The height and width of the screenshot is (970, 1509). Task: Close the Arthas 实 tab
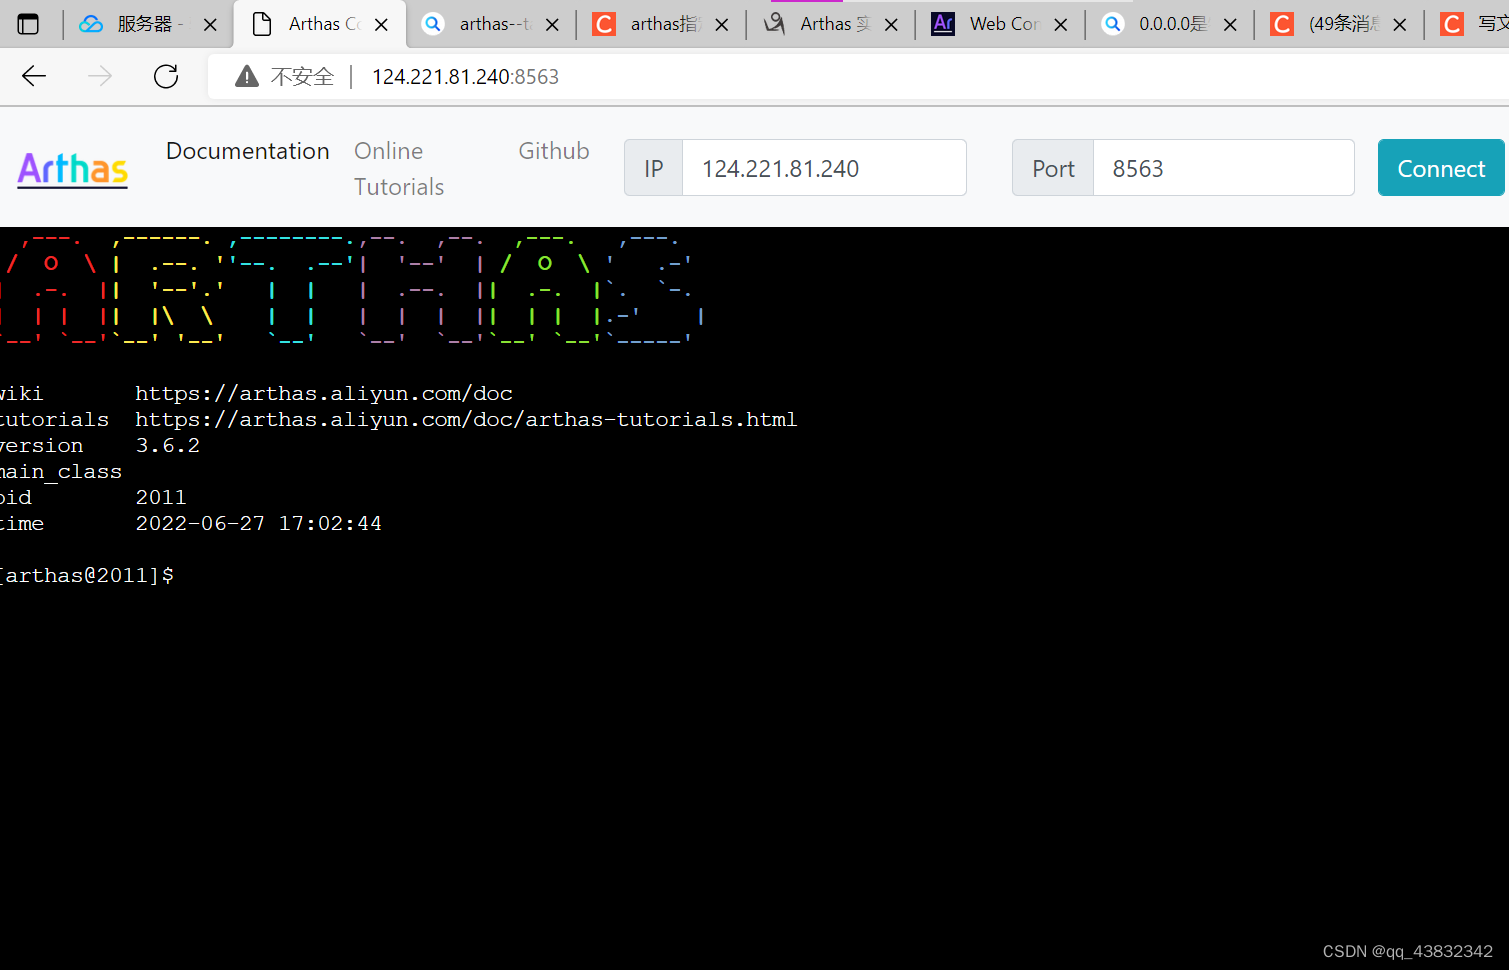pos(891,24)
